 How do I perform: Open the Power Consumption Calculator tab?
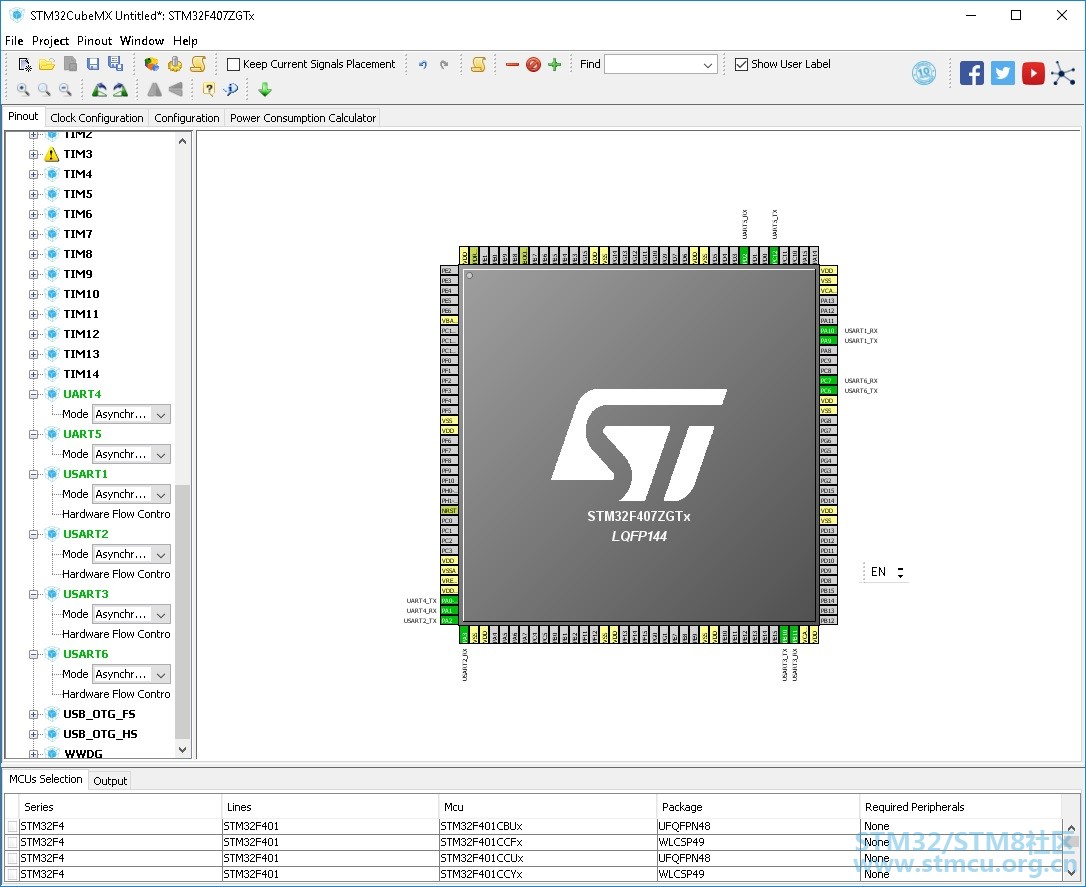pos(303,118)
